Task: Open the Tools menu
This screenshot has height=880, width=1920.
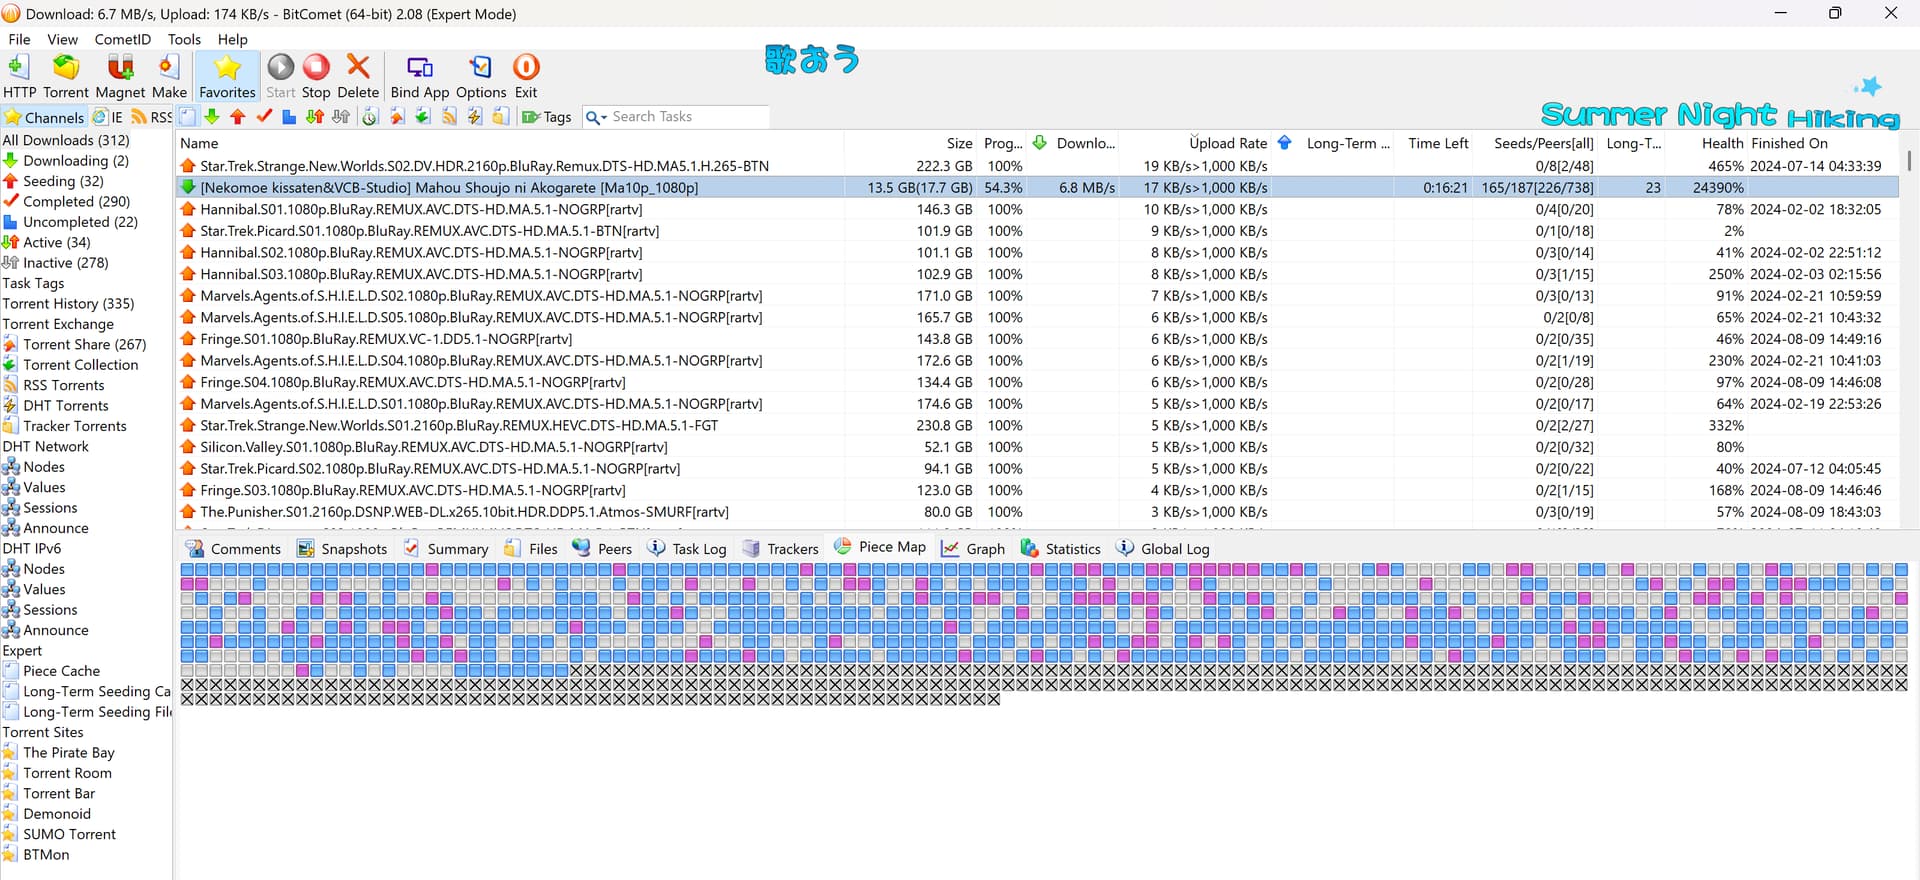Action: click(184, 39)
